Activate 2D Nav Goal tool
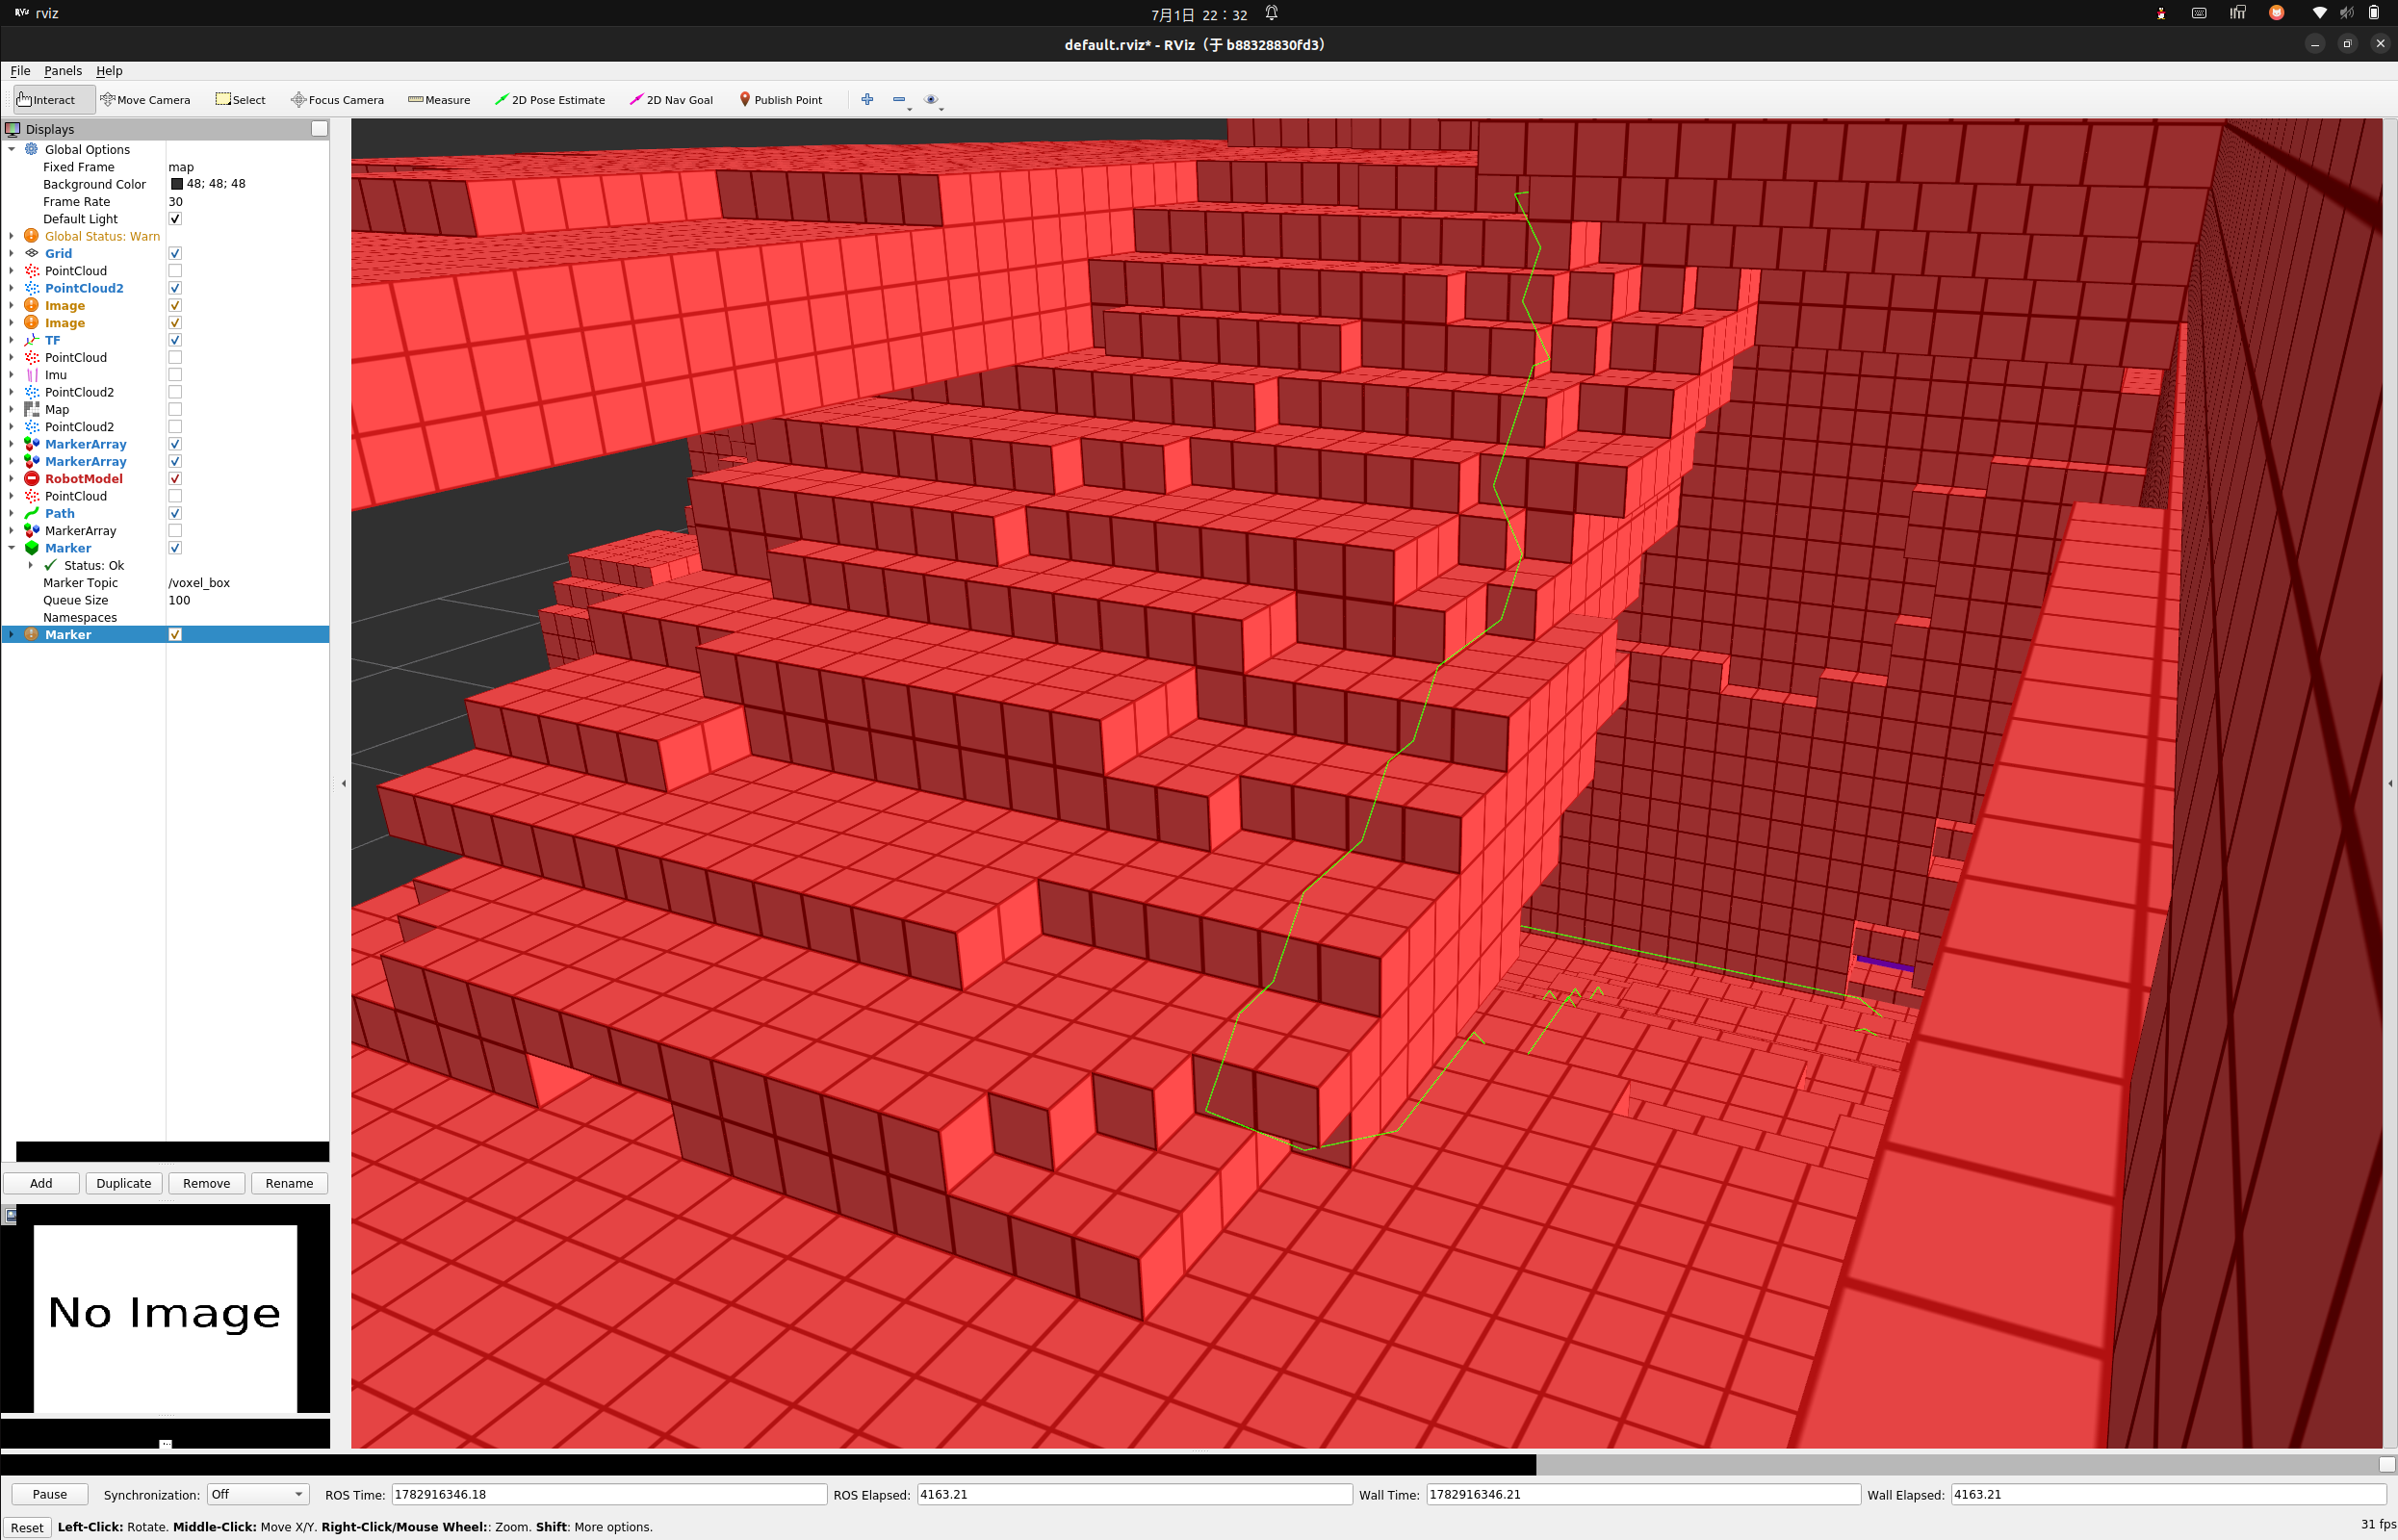 point(671,100)
